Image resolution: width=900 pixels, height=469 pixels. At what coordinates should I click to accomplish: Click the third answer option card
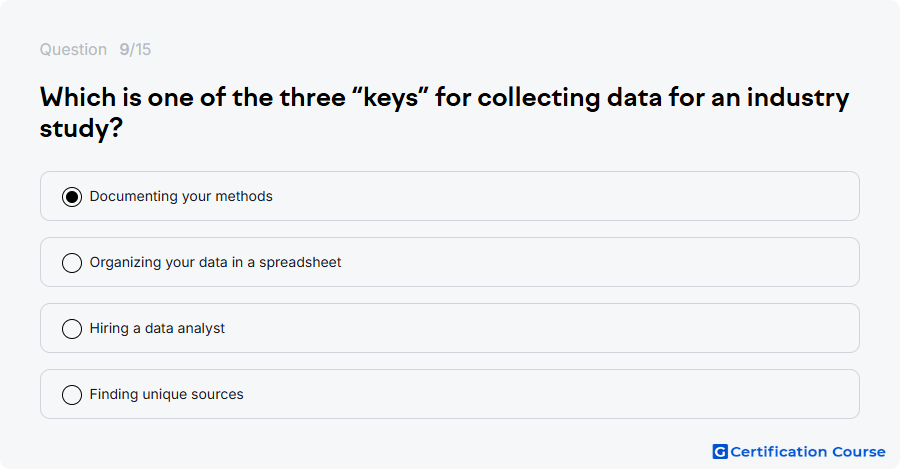[x=450, y=328]
